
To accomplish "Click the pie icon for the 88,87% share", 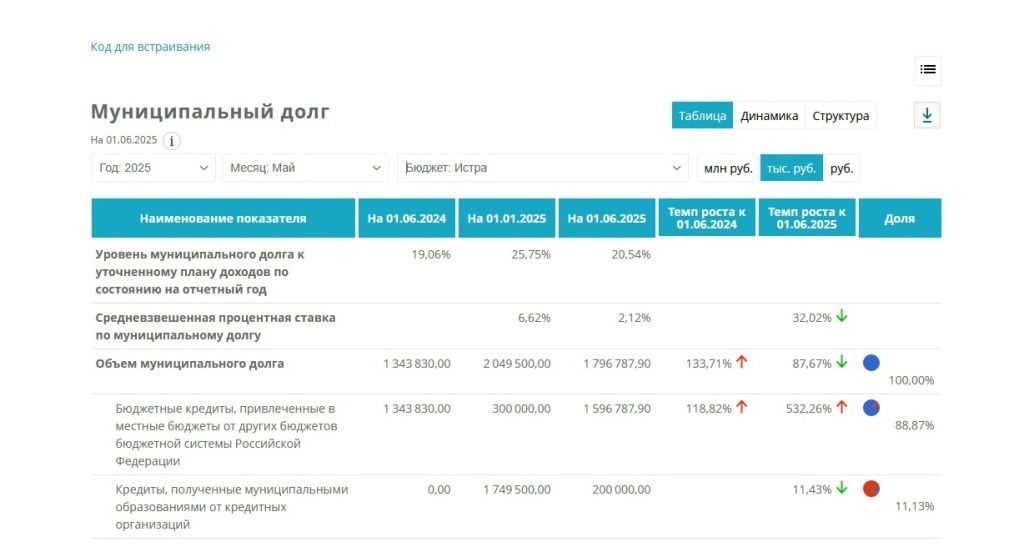I will [x=871, y=408].
